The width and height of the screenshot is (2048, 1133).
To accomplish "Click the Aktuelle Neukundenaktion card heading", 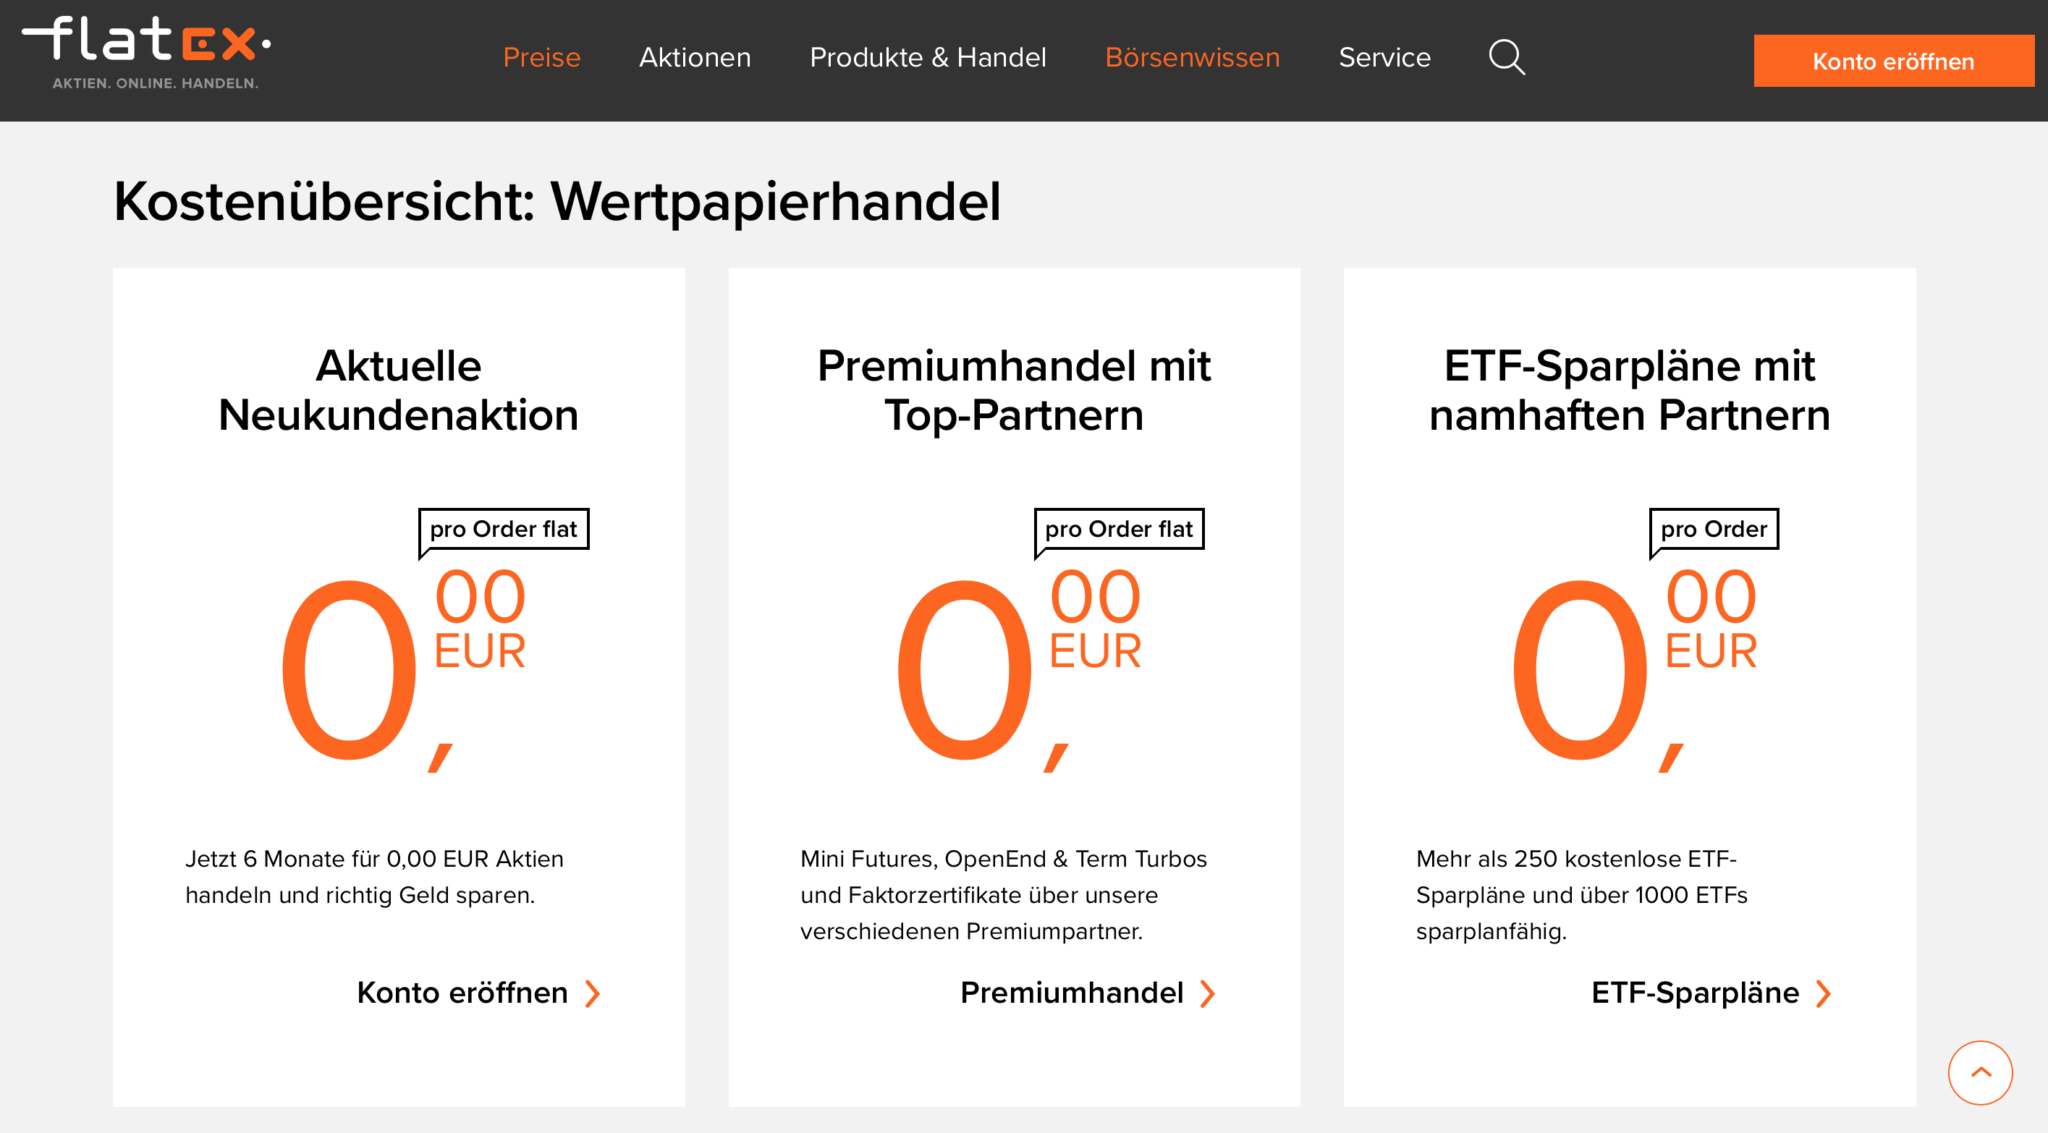I will coord(399,390).
